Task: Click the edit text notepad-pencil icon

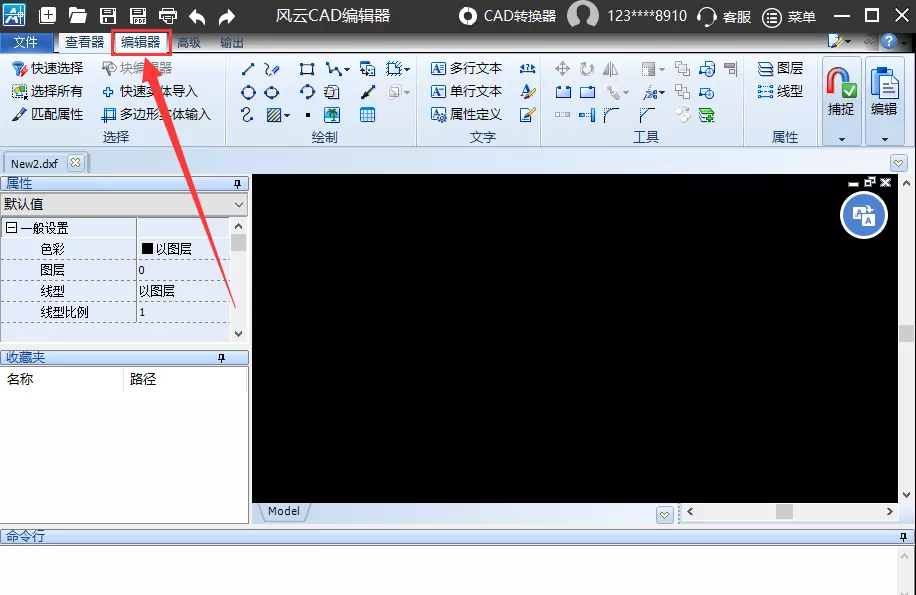Action: (527, 115)
